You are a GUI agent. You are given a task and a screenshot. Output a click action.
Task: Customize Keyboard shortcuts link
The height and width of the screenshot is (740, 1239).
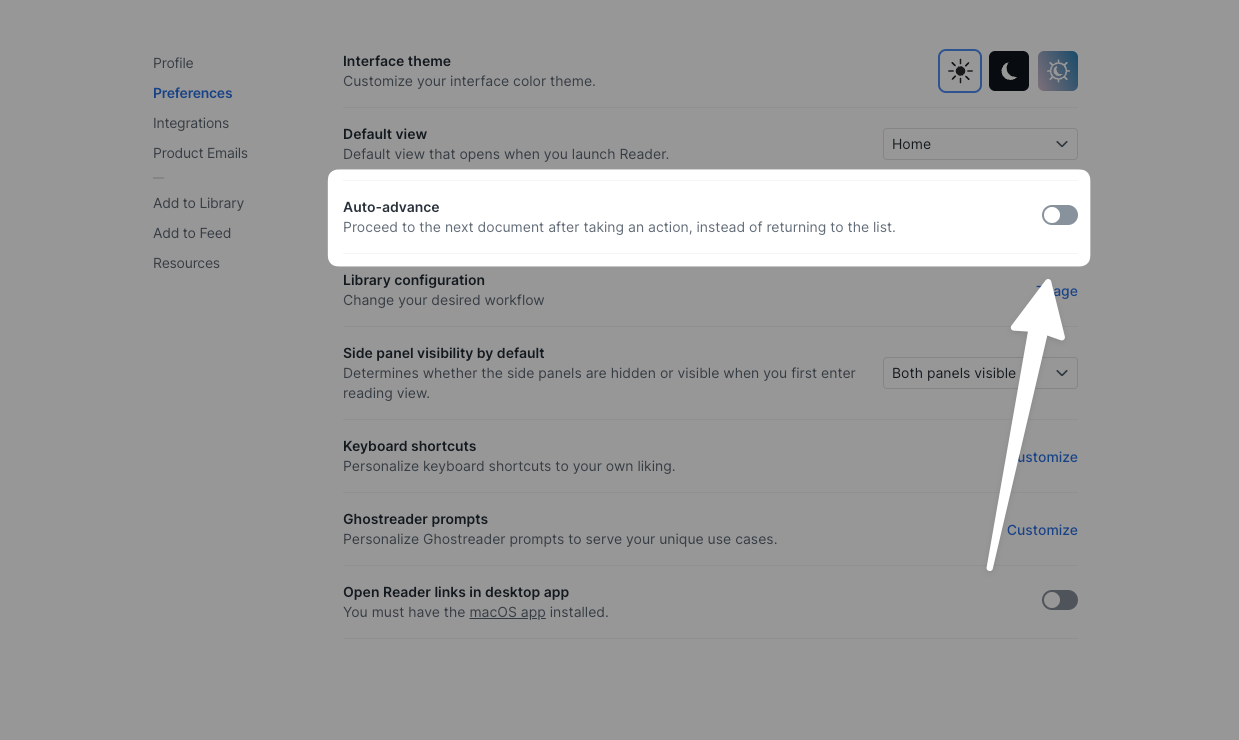[x=1046, y=457]
